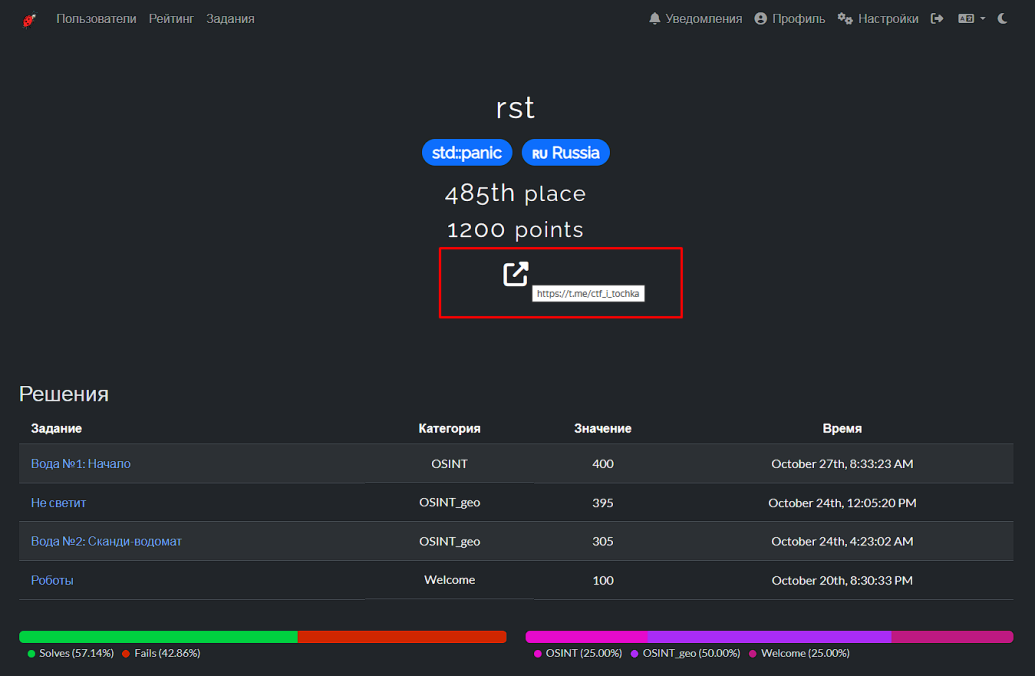Open the Пользователи page
This screenshot has height=676, width=1035.
tap(96, 19)
